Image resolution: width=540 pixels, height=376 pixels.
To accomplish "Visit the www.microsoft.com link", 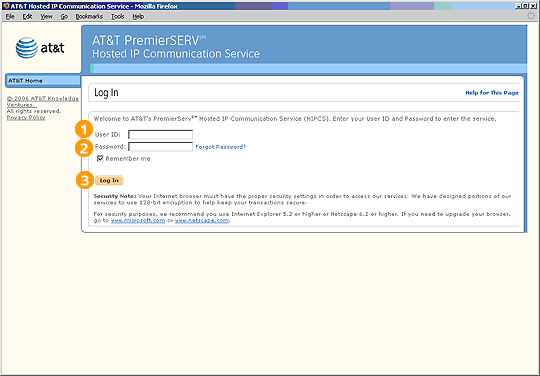I will pyautogui.click(x=138, y=220).
